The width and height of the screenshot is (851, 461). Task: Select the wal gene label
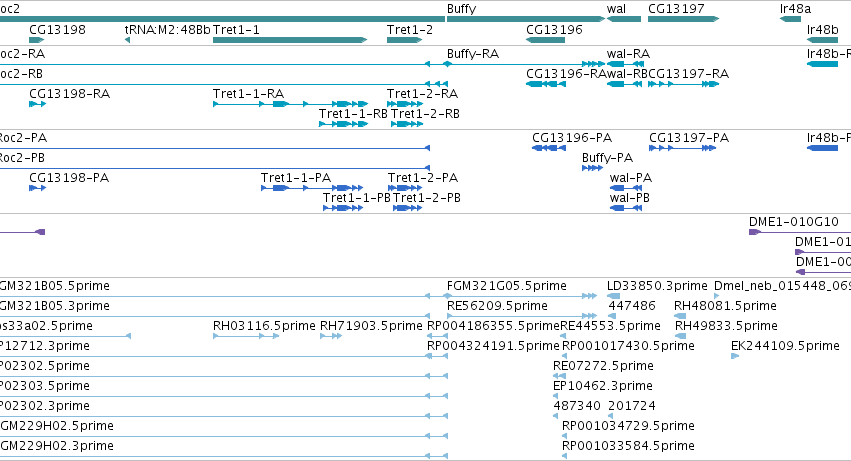coord(616,9)
